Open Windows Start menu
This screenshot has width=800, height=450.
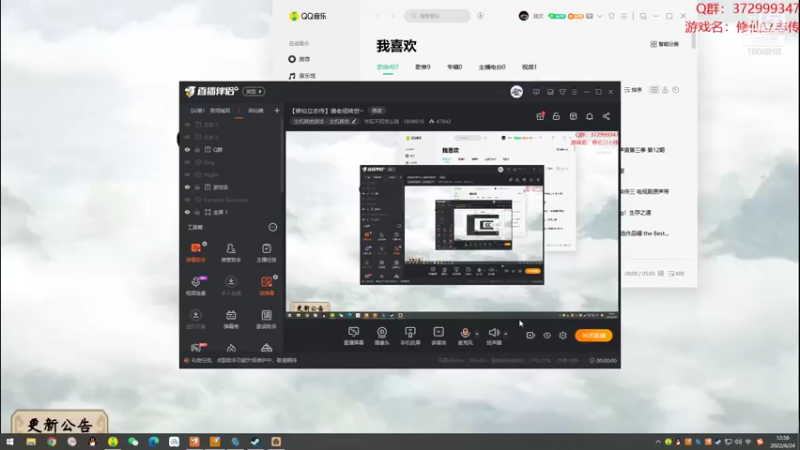[x=10, y=442]
